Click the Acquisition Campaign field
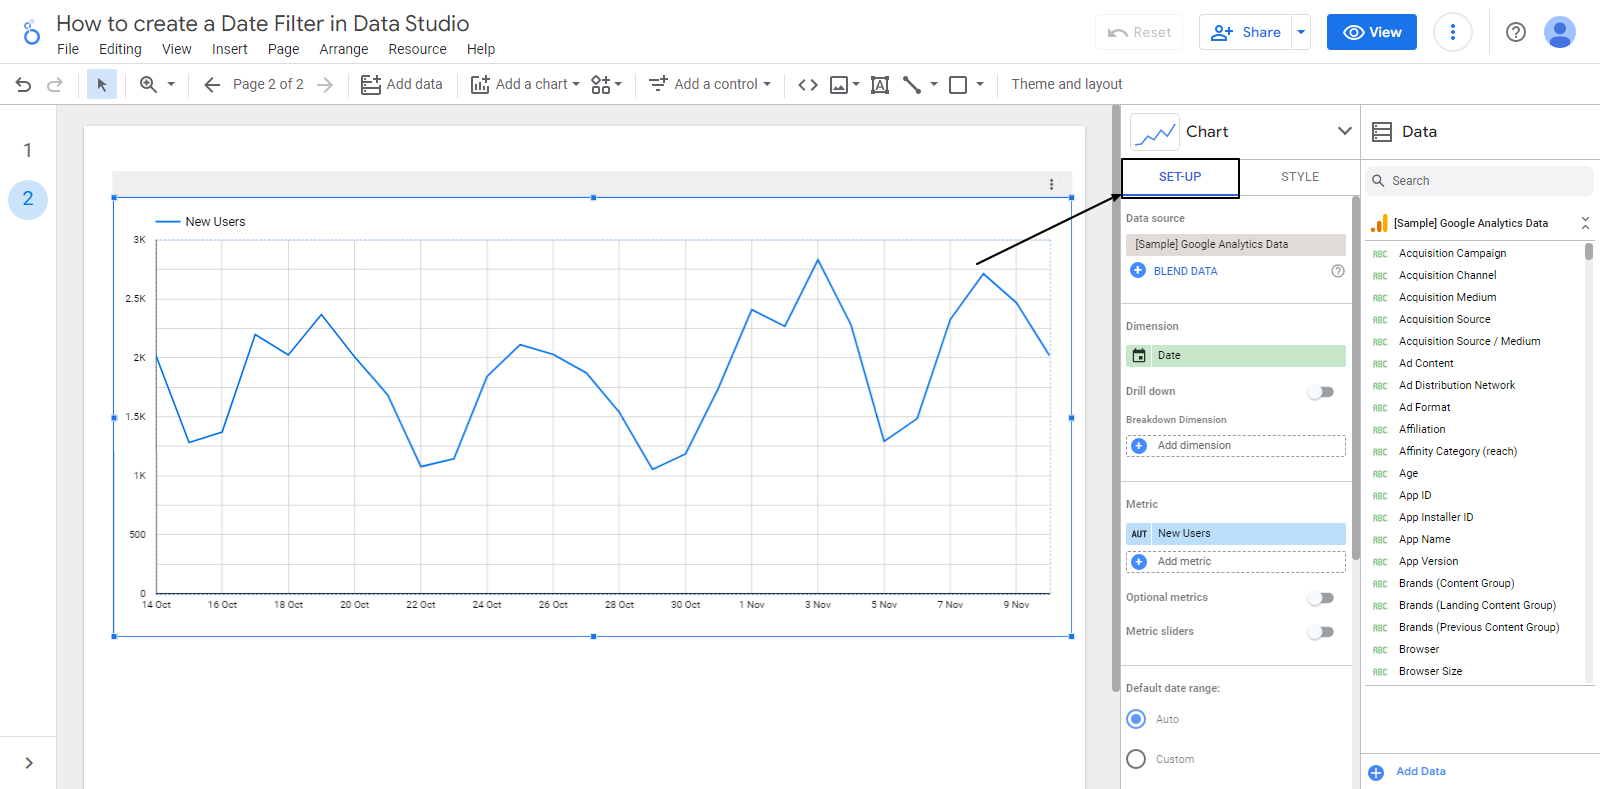 pos(1452,254)
